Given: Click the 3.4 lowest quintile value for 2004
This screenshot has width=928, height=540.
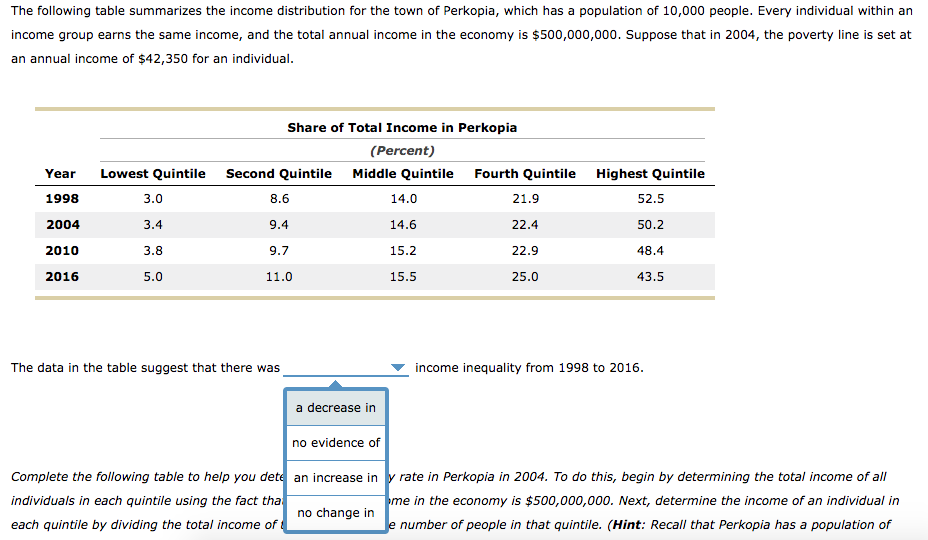Looking at the screenshot, I should pos(153,225).
